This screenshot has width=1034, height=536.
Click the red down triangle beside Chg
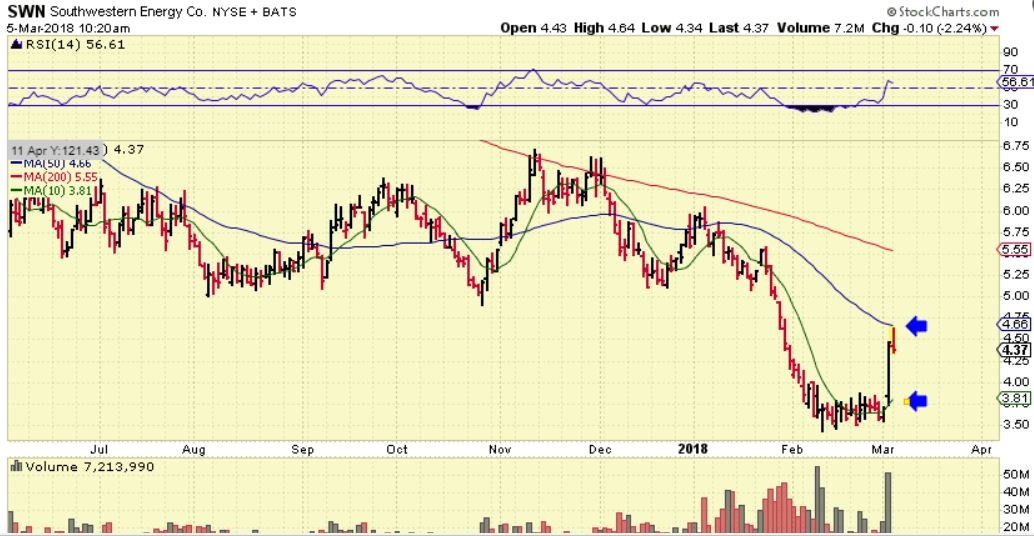click(1021, 28)
